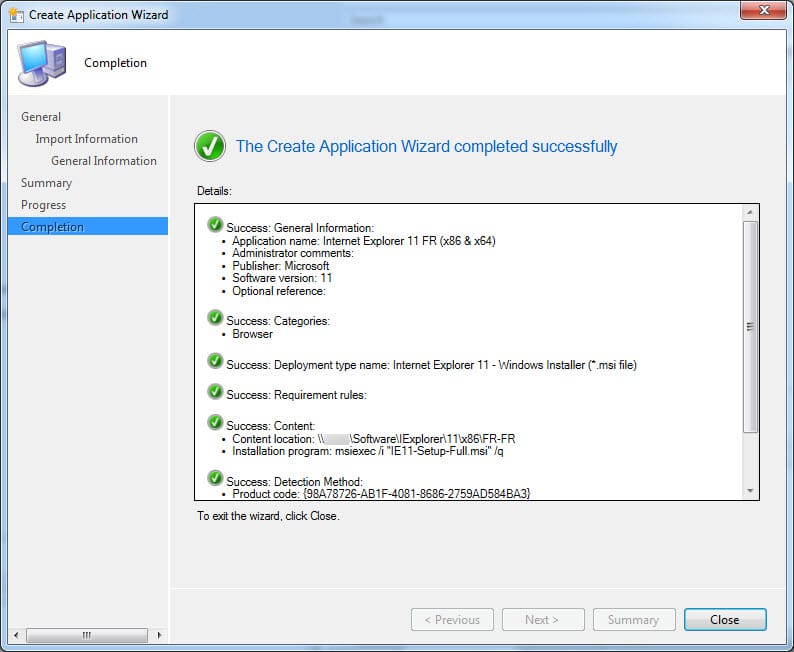Select Summary step in wizard sidebar

(x=46, y=183)
